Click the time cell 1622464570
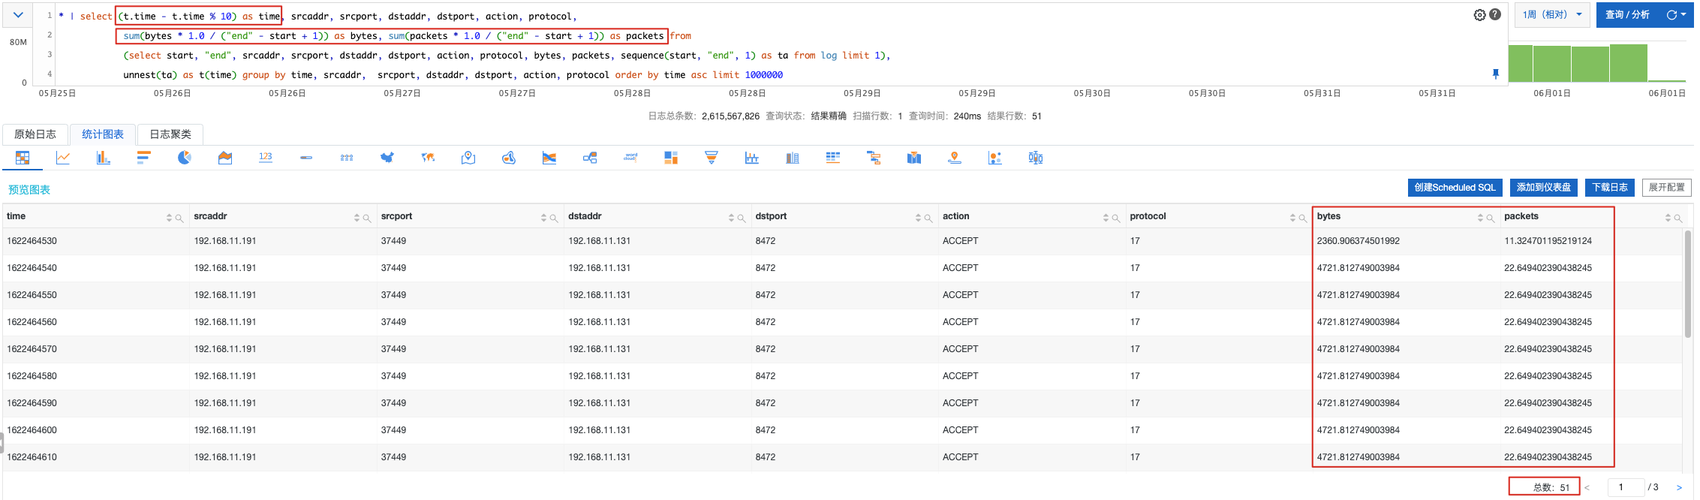This screenshot has width=1700, height=500. click(x=32, y=349)
